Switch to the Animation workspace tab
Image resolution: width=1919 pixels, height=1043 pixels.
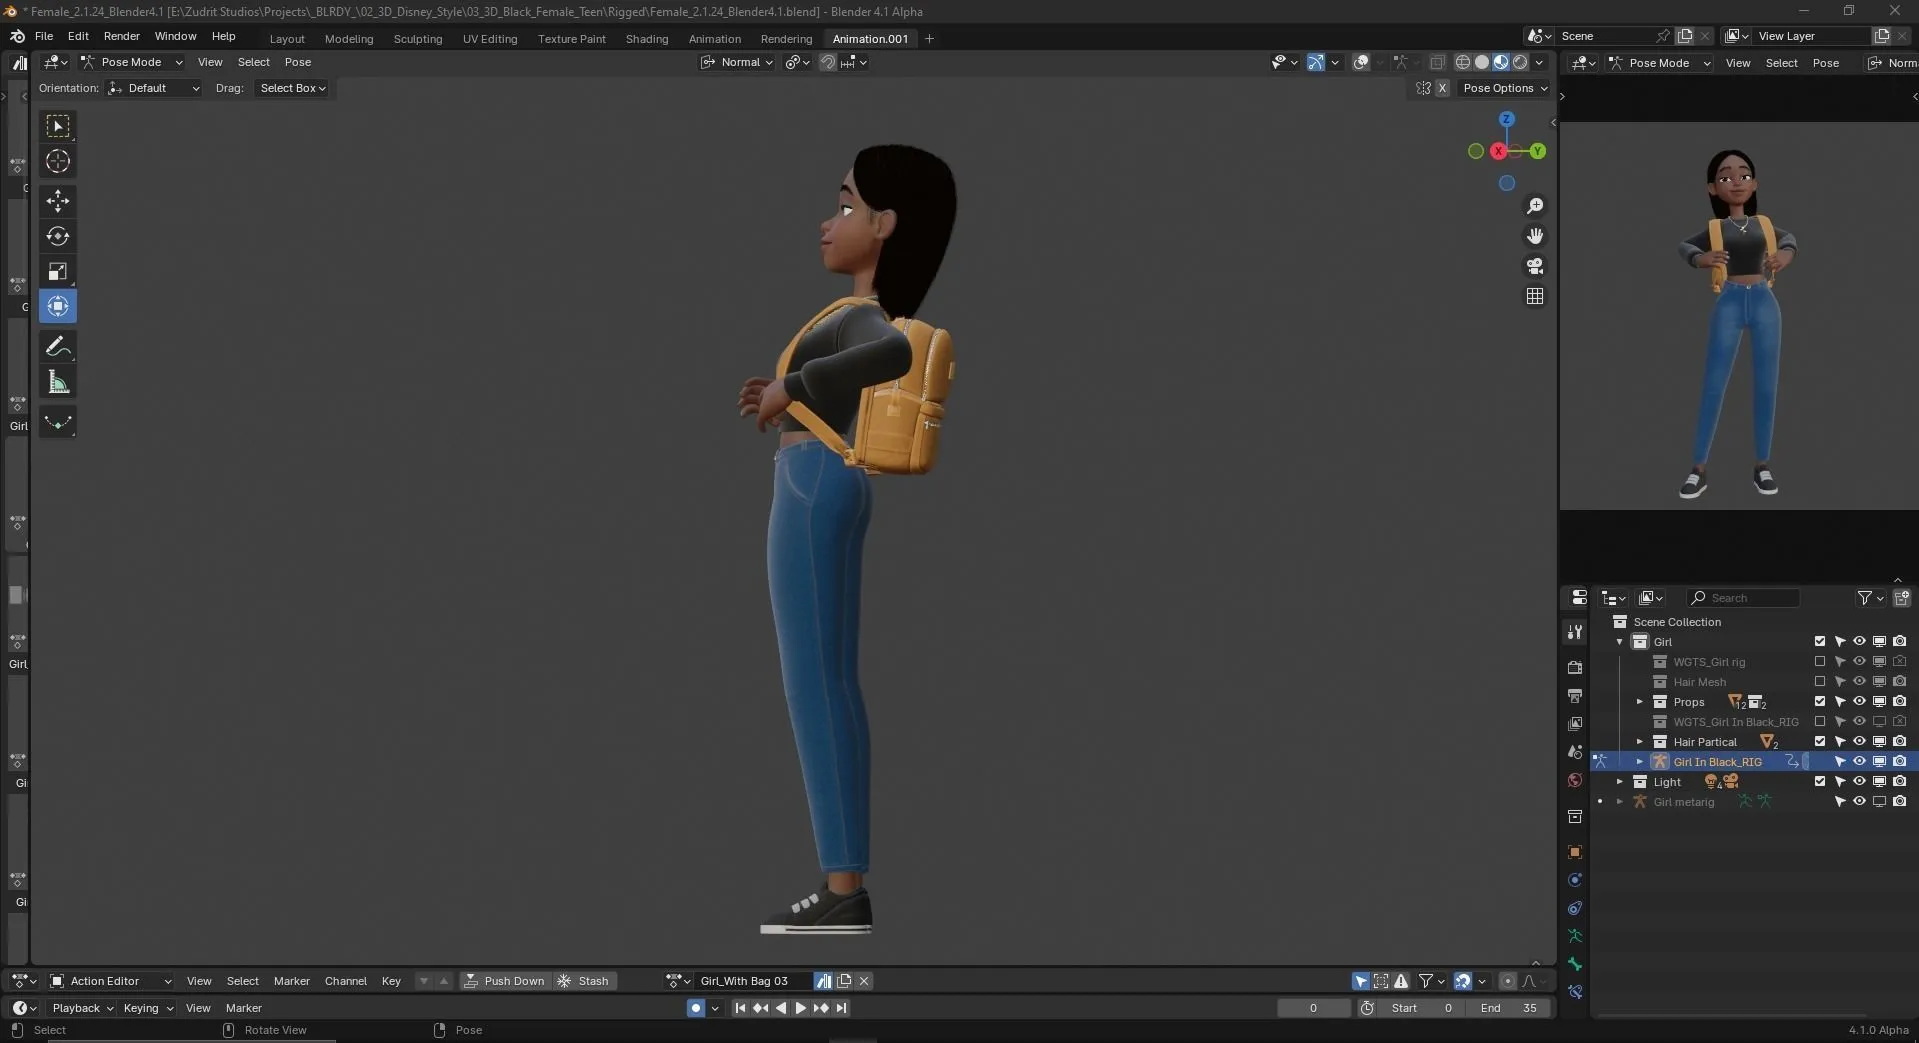tap(714, 39)
